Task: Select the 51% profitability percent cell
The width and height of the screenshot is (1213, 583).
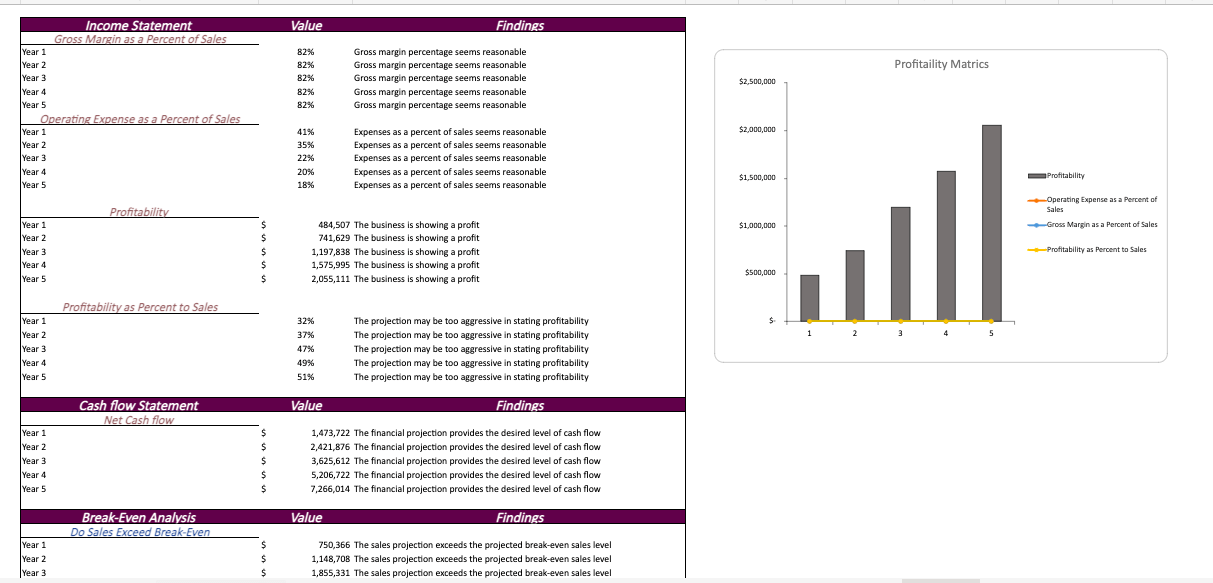Action: [x=306, y=377]
